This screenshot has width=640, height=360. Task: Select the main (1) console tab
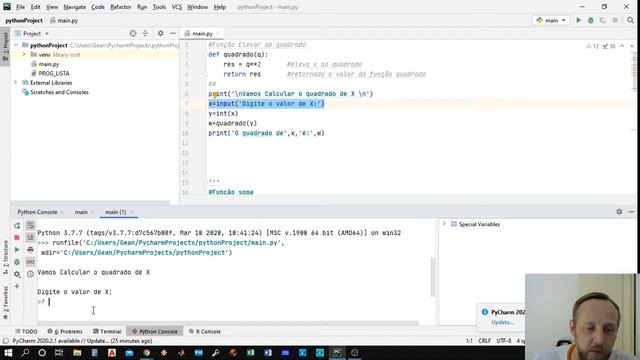[116, 212]
